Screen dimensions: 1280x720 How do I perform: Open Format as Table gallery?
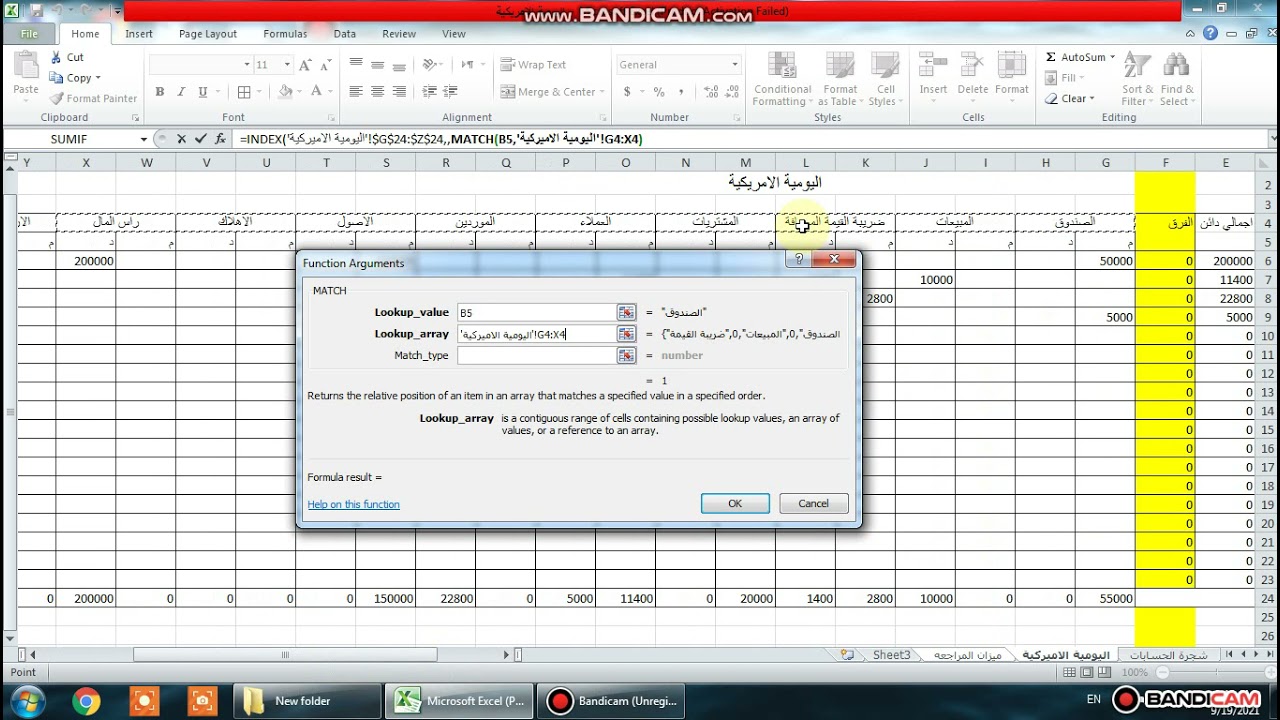click(x=840, y=79)
